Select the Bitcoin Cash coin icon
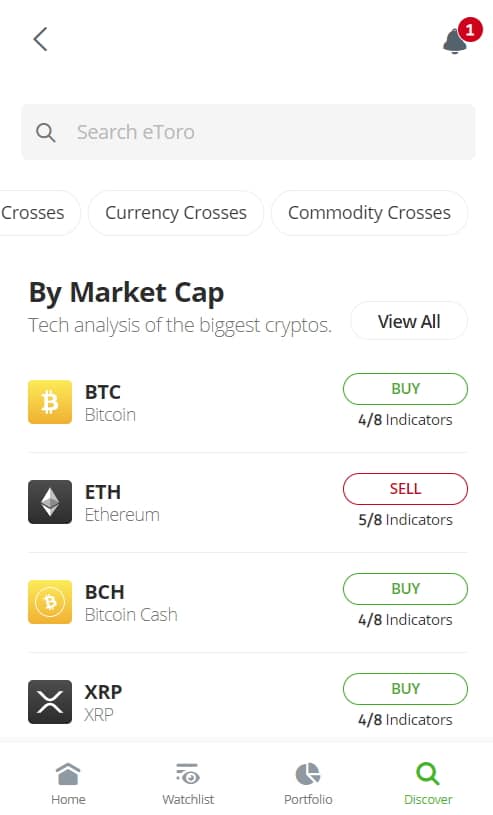 [50, 602]
